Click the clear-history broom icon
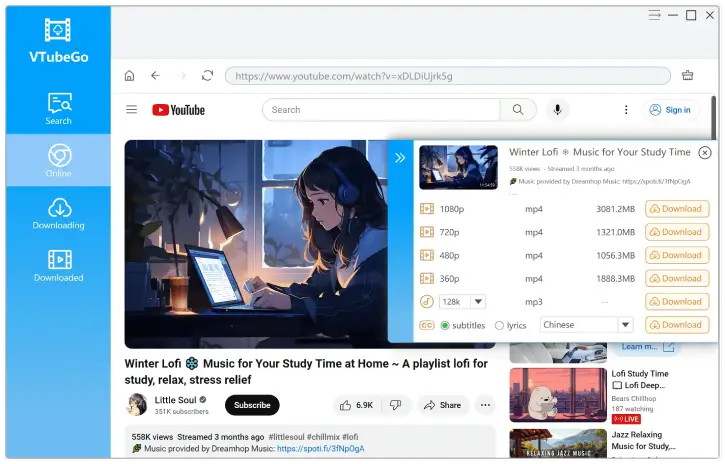 (x=688, y=75)
